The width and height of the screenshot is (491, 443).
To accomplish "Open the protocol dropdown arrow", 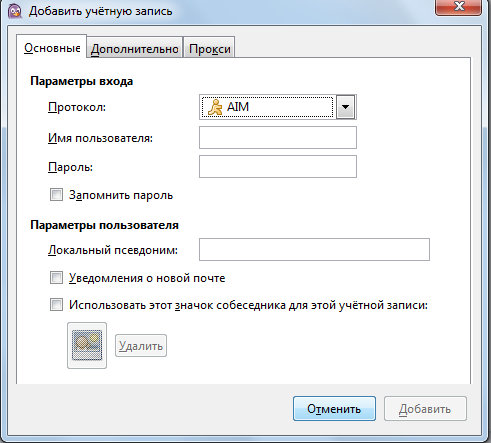I will coord(345,107).
